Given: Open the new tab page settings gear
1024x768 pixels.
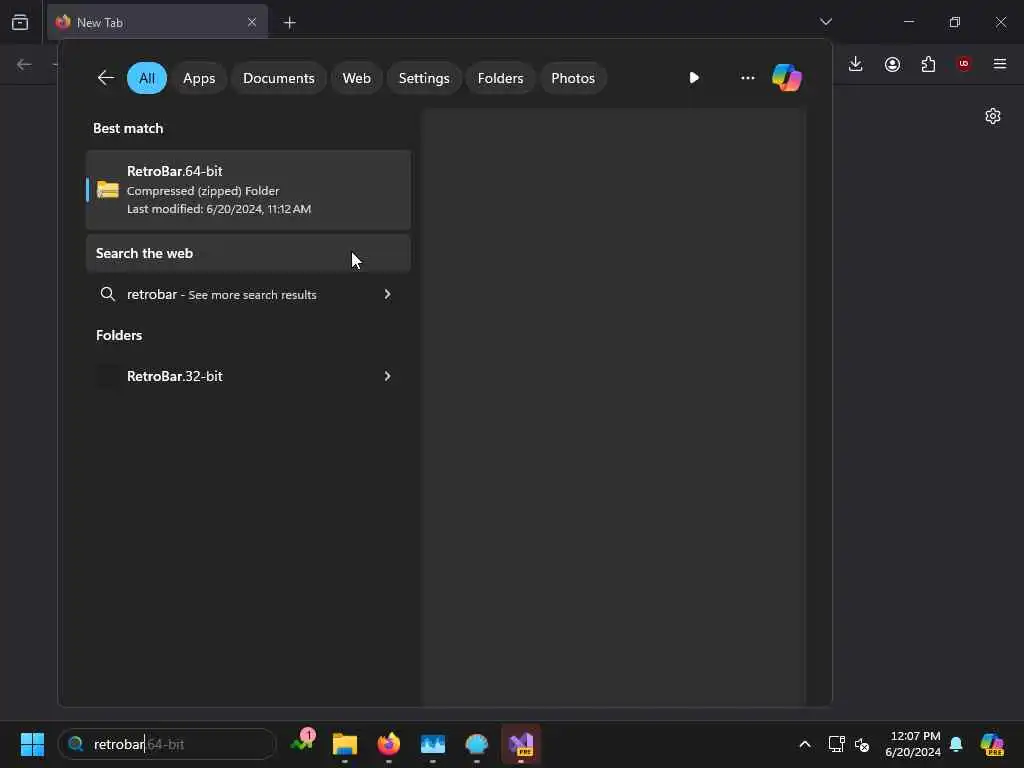Looking at the screenshot, I should pos(993,116).
